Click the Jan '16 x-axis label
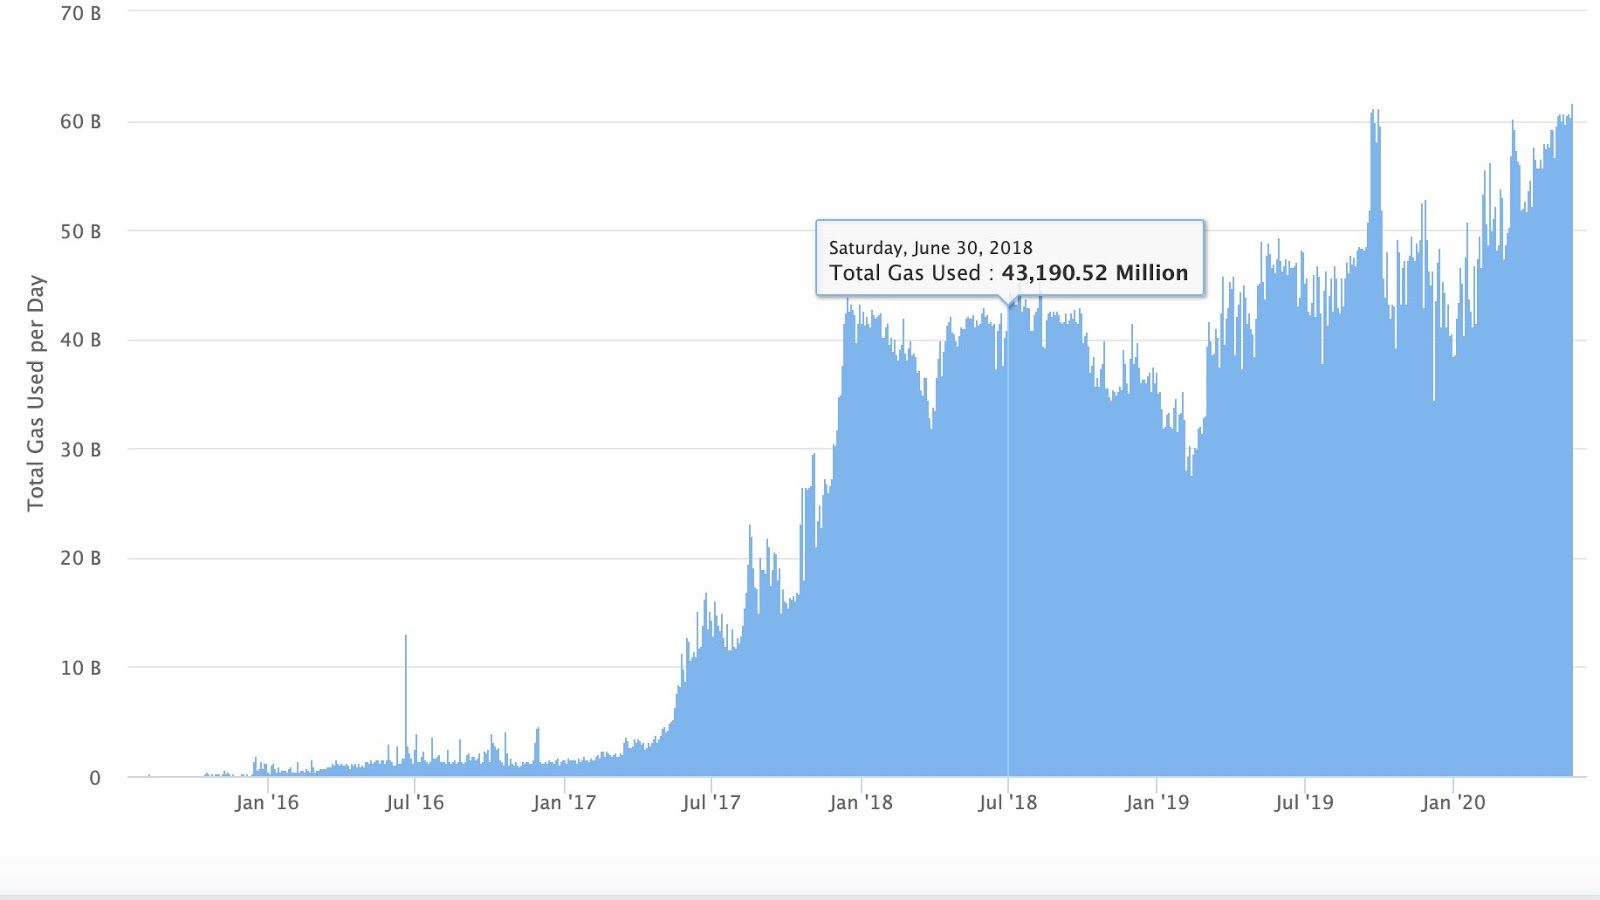1600x900 pixels. pos(267,802)
